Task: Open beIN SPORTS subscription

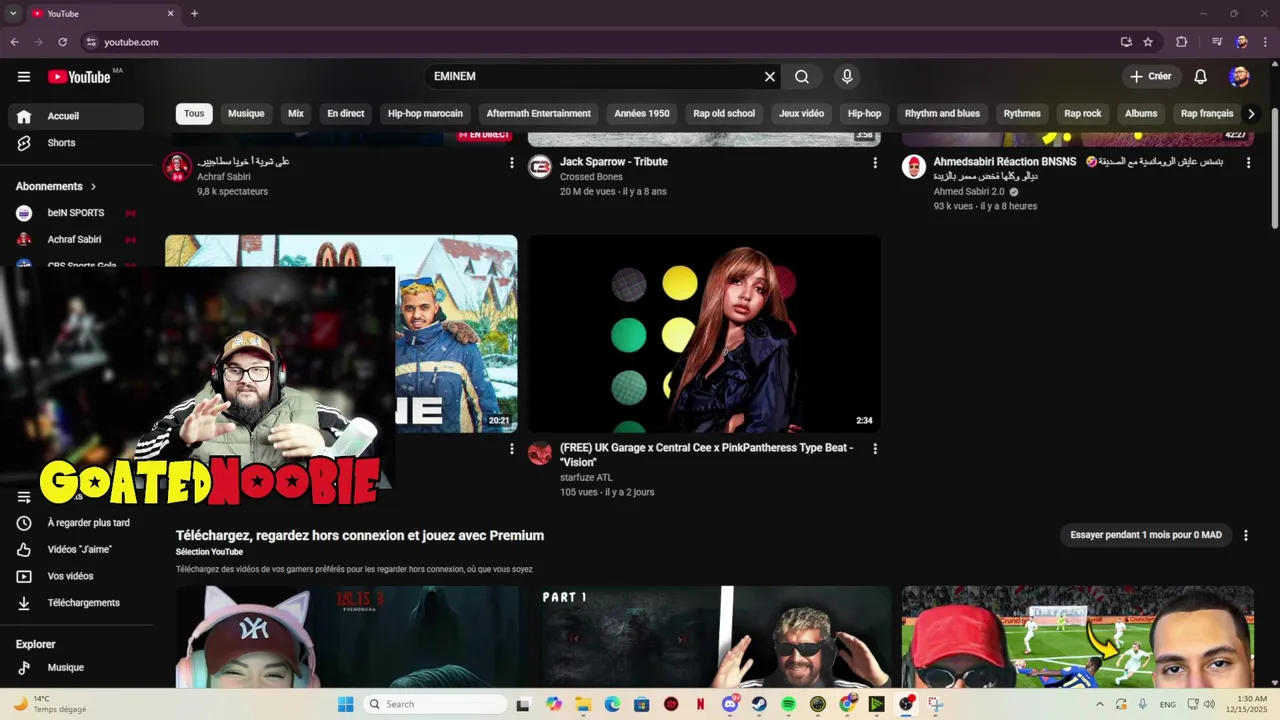Action: [x=76, y=213]
